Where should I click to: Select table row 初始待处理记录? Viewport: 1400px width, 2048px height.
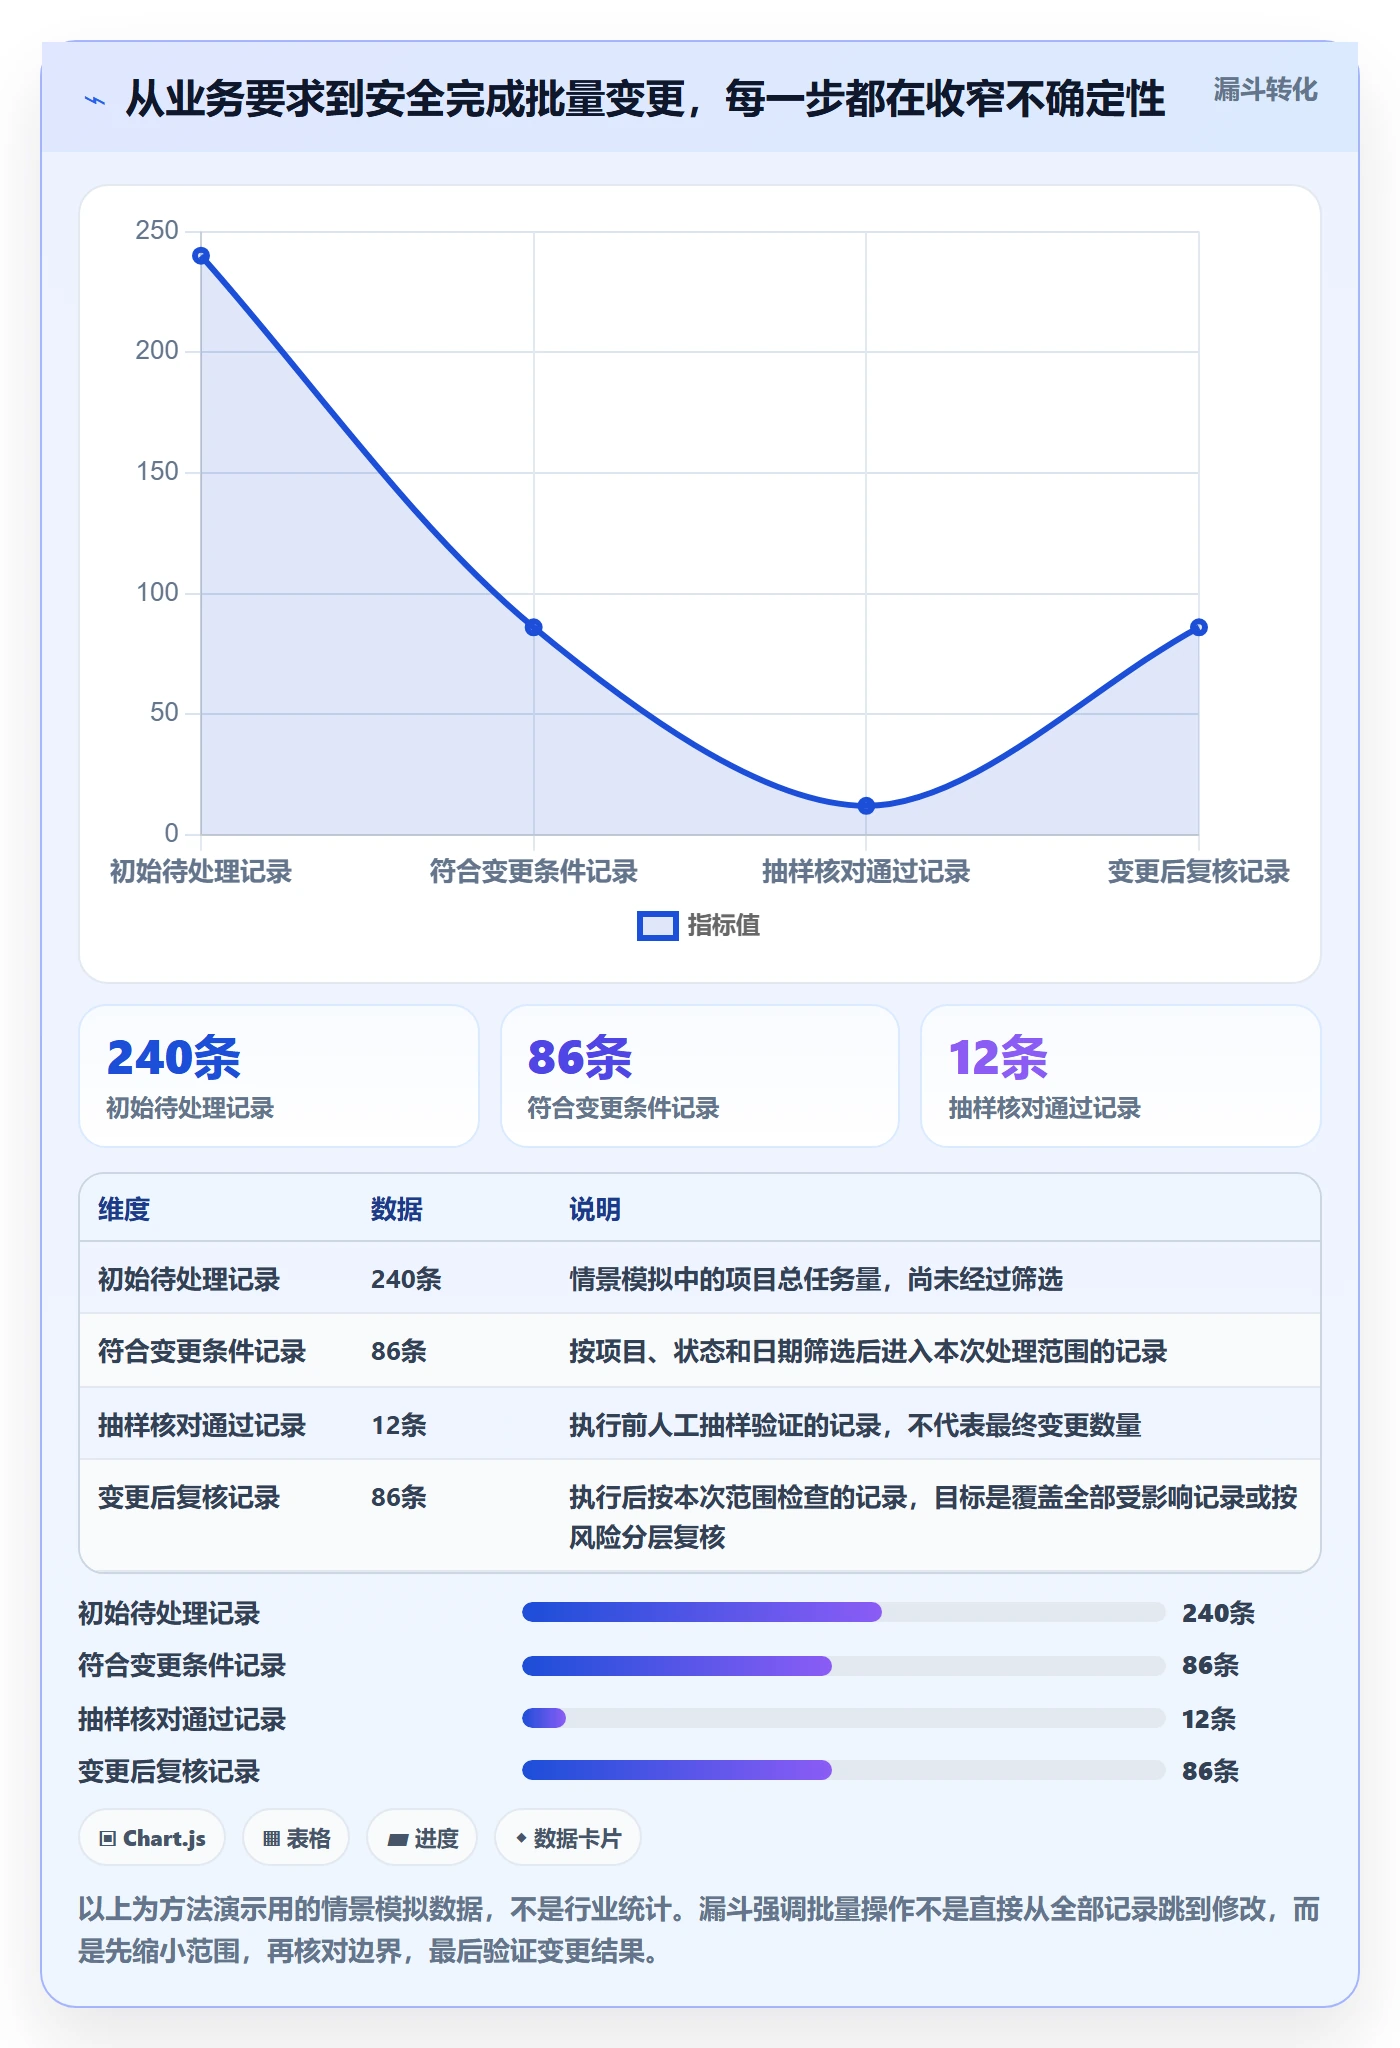click(699, 1278)
